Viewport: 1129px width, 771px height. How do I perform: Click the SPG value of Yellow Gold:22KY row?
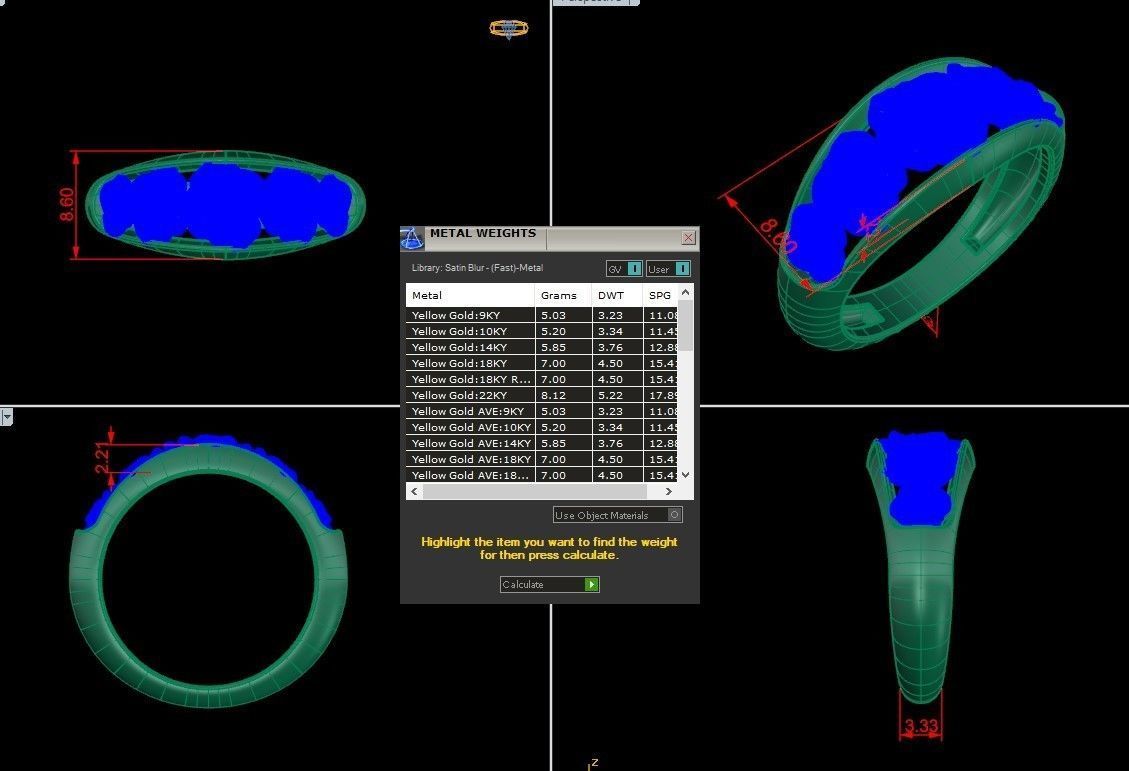pyautogui.click(x=660, y=394)
